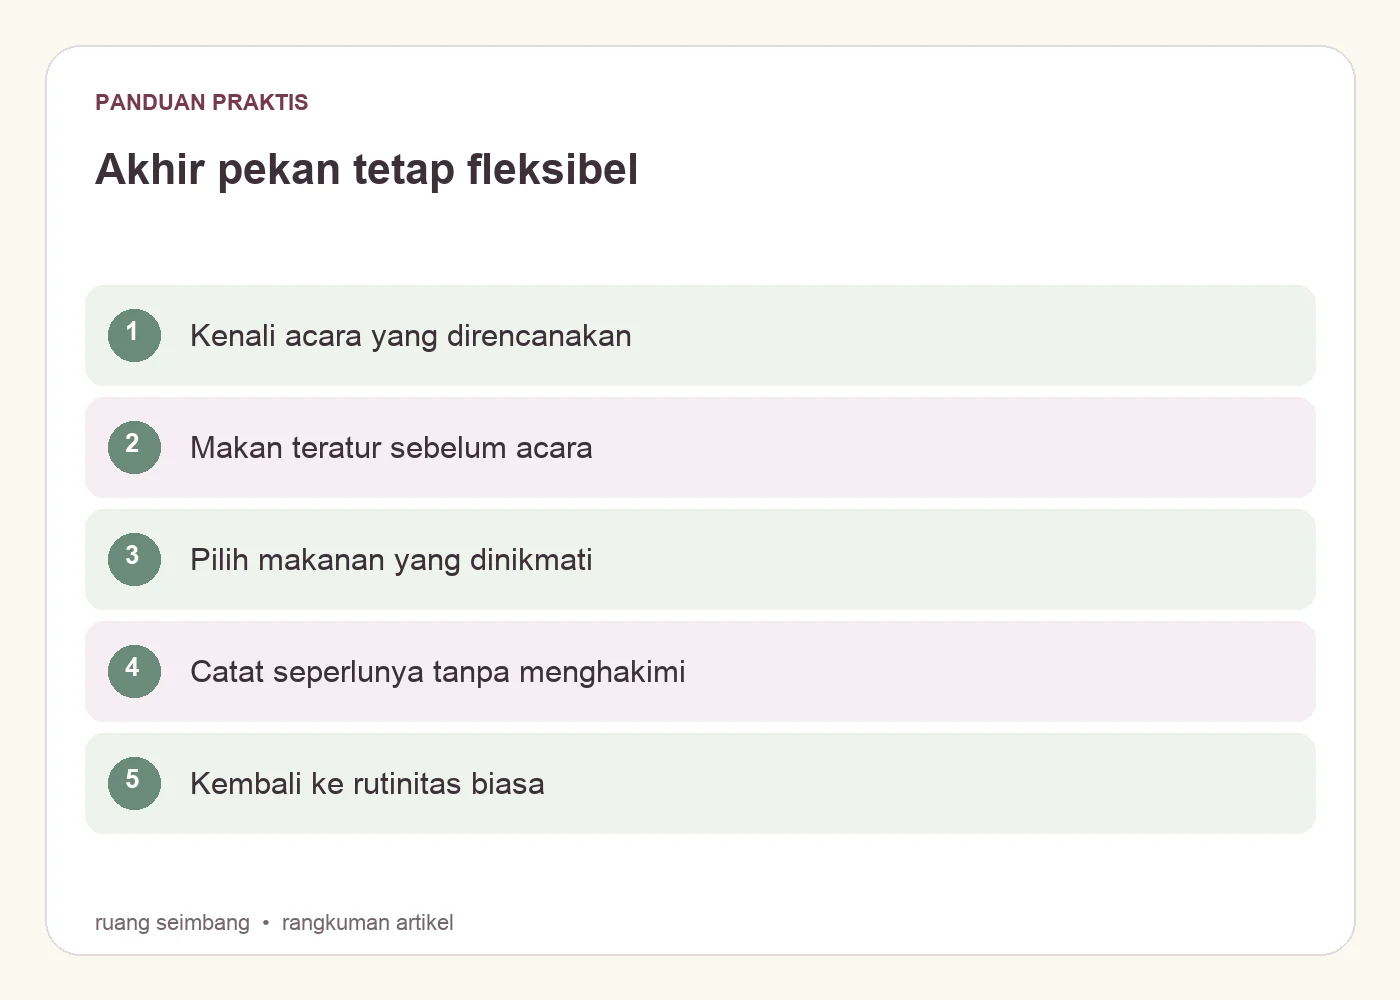
Task: Click the number 4 step badge
Action: pos(134,671)
